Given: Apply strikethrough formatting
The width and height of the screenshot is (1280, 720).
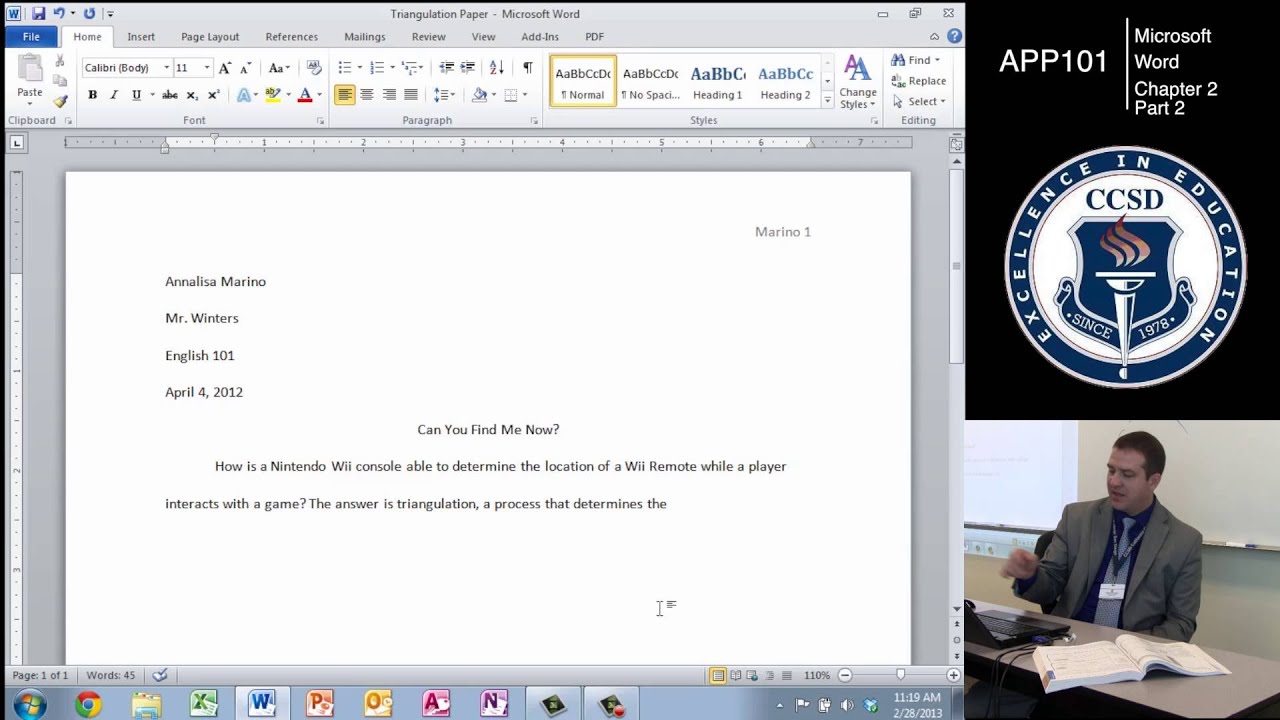Looking at the screenshot, I should click(169, 95).
